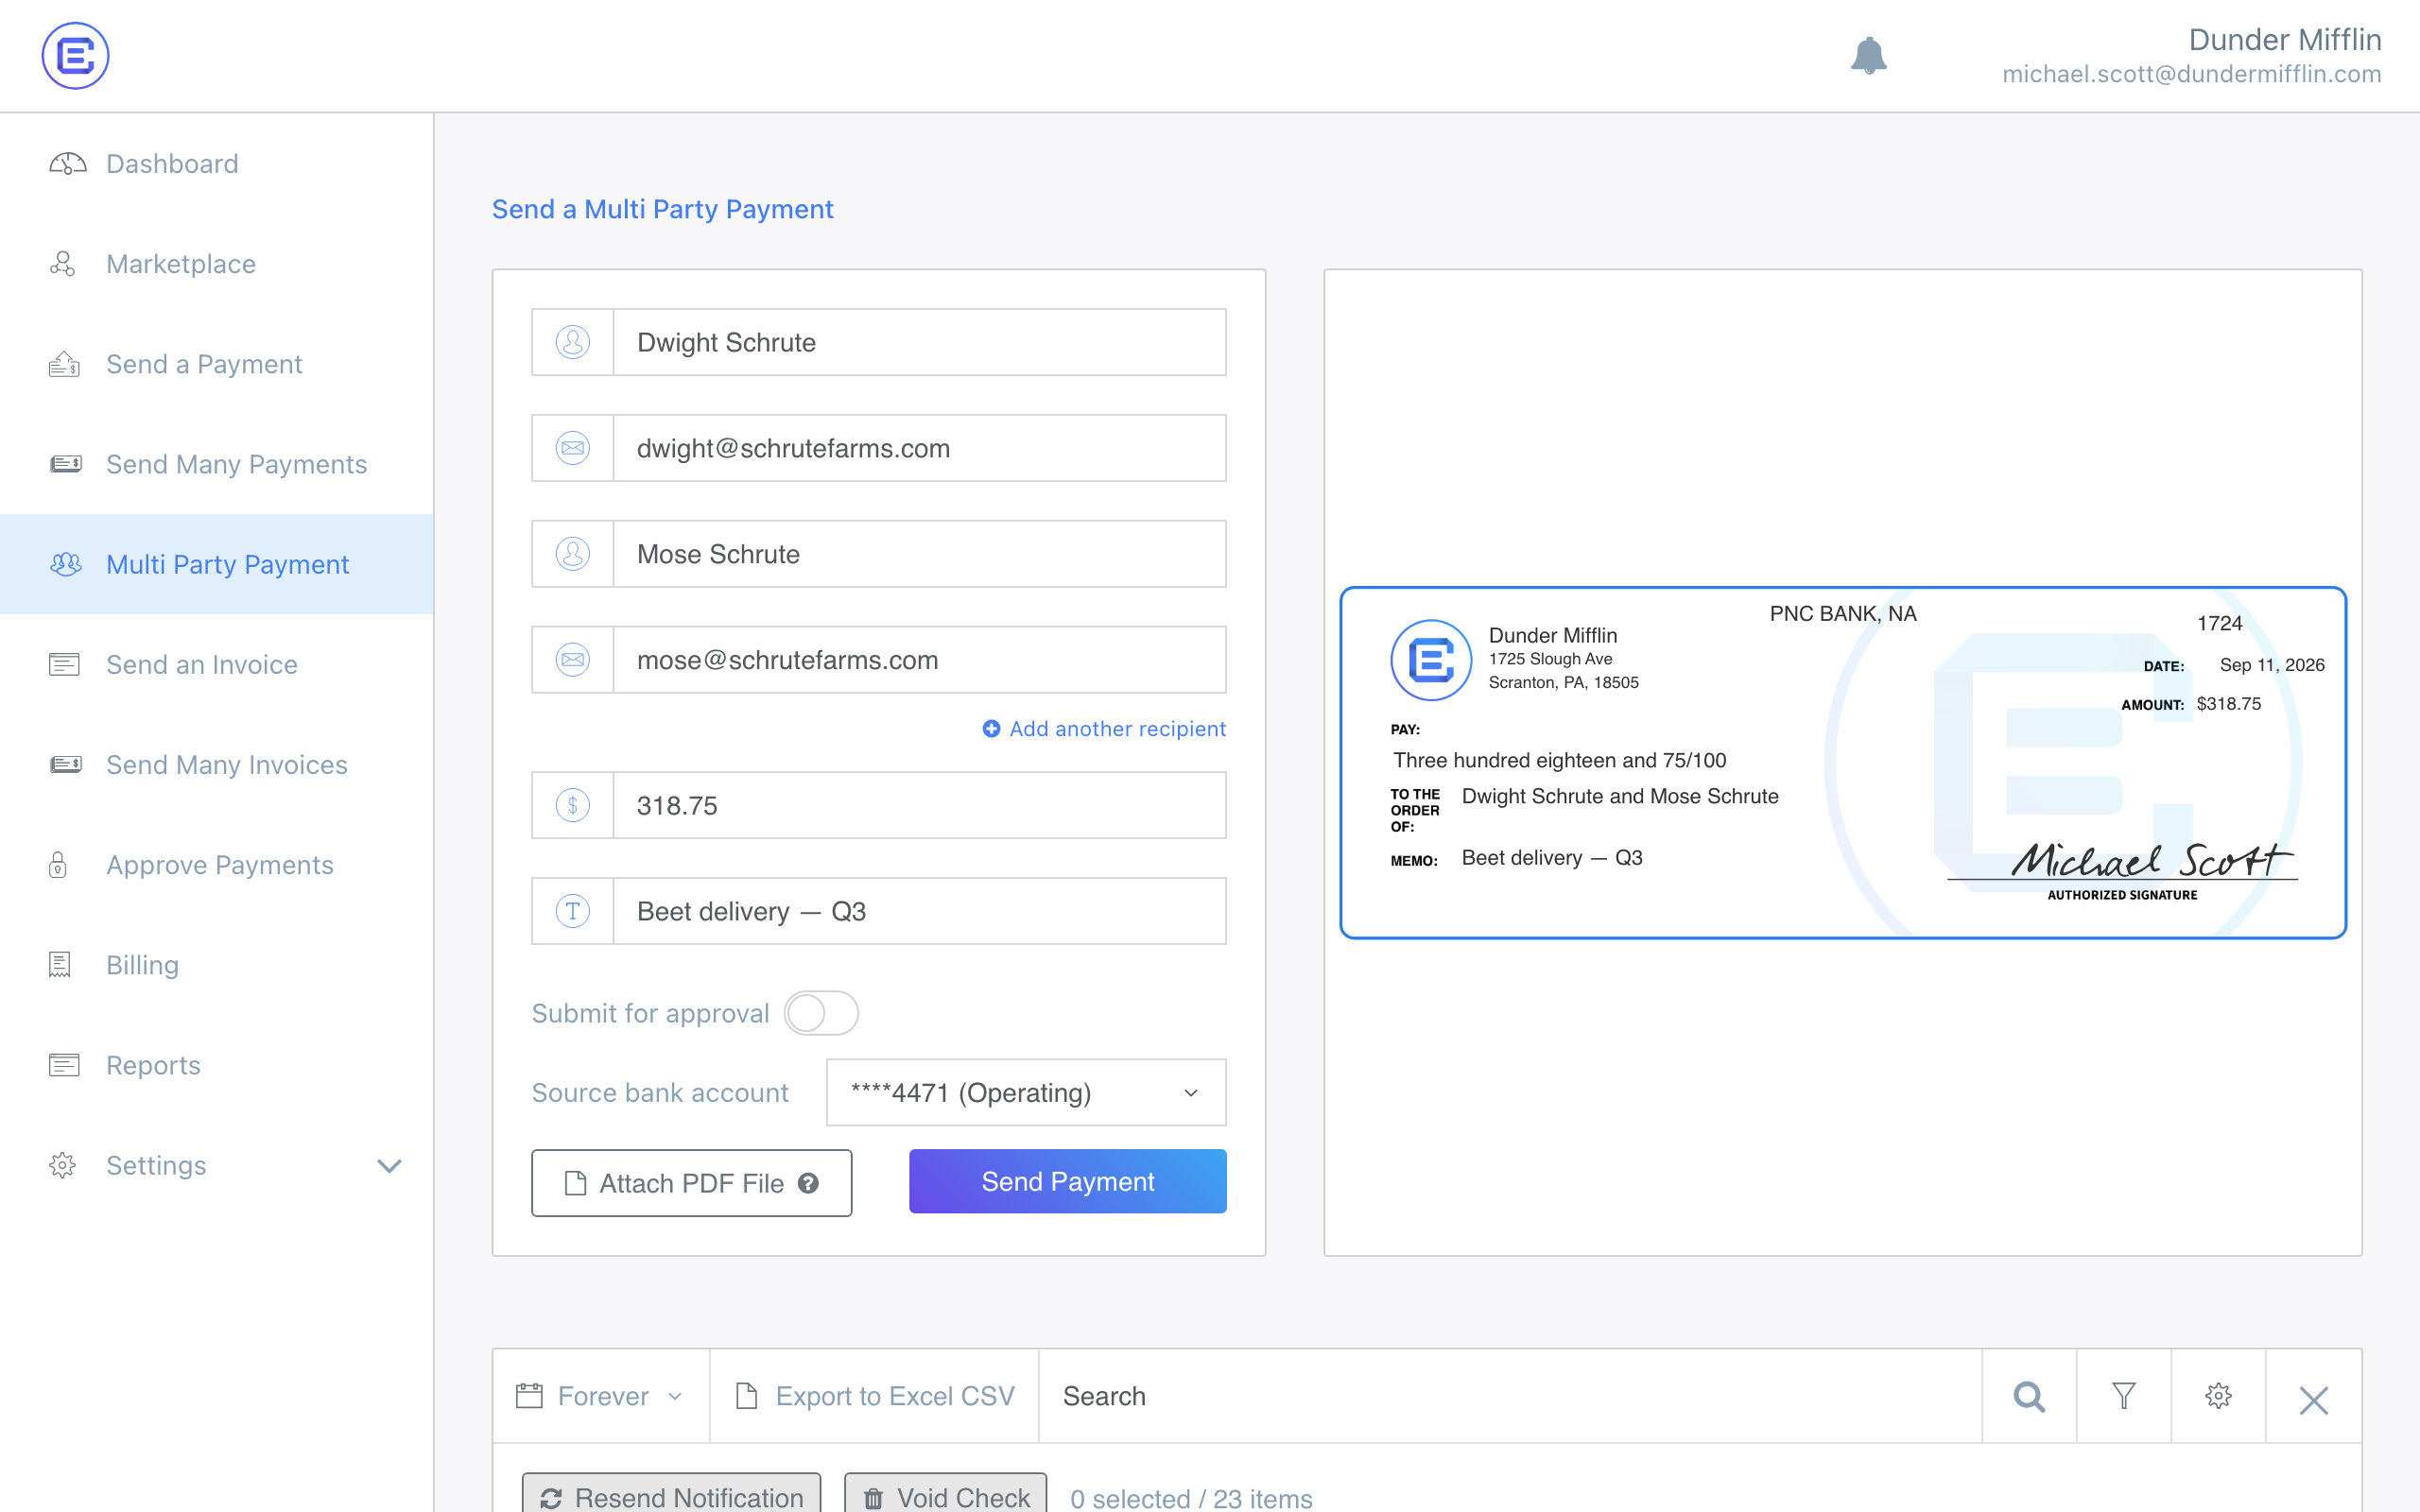The image size is (2420, 1512).
Task: Click the Search input field
Action: (x=1510, y=1396)
